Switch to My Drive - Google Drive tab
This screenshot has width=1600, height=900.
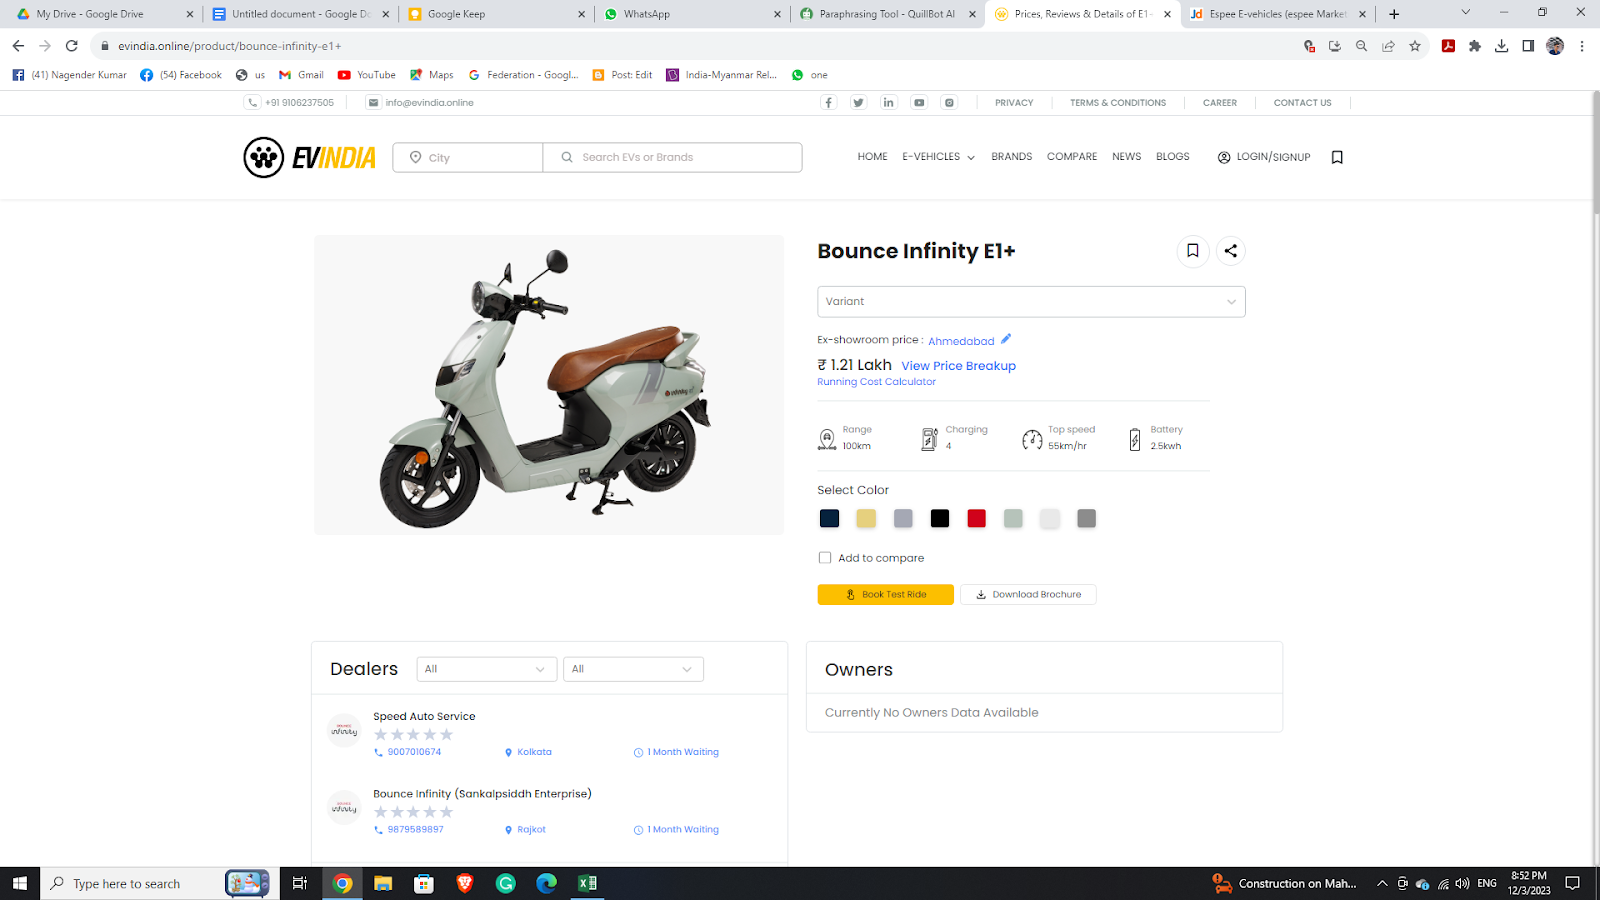point(104,14)
